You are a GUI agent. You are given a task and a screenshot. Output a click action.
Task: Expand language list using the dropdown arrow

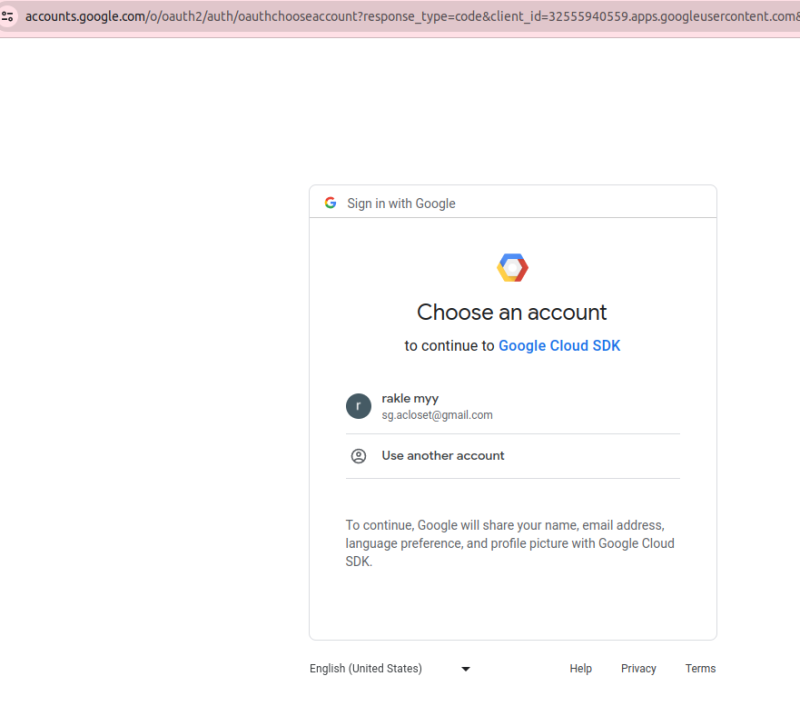(466, 669)
